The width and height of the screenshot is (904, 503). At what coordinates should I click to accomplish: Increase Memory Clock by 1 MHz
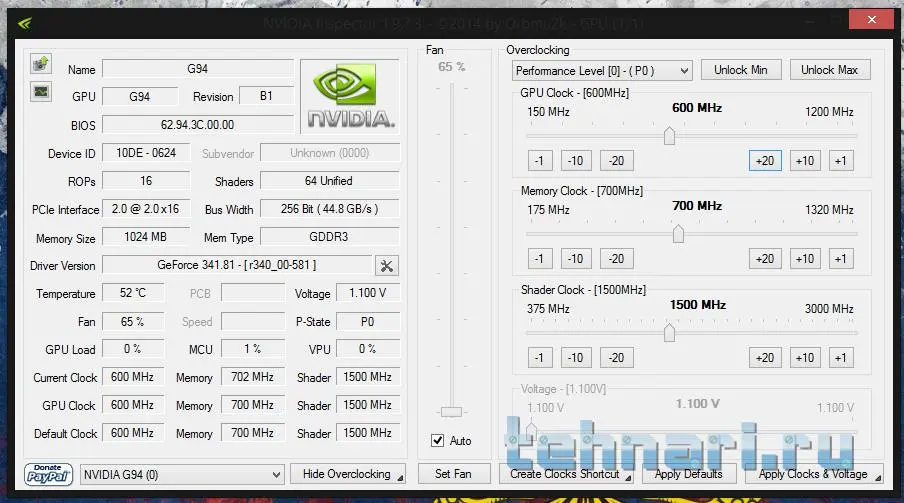[x=841, y=259]
